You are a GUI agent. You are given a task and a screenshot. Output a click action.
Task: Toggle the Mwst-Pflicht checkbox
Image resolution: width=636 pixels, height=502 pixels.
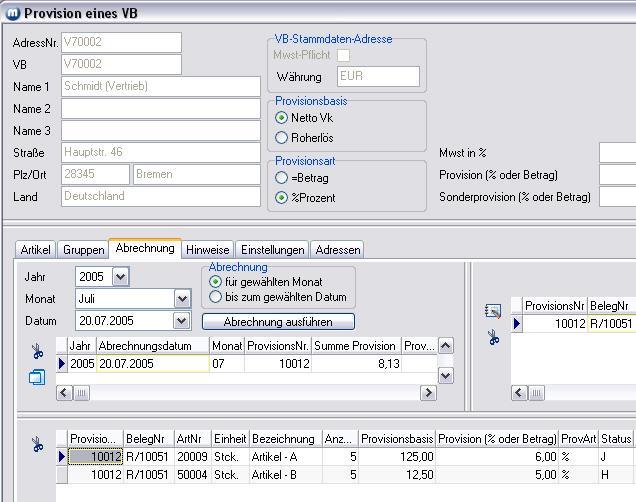343,55
